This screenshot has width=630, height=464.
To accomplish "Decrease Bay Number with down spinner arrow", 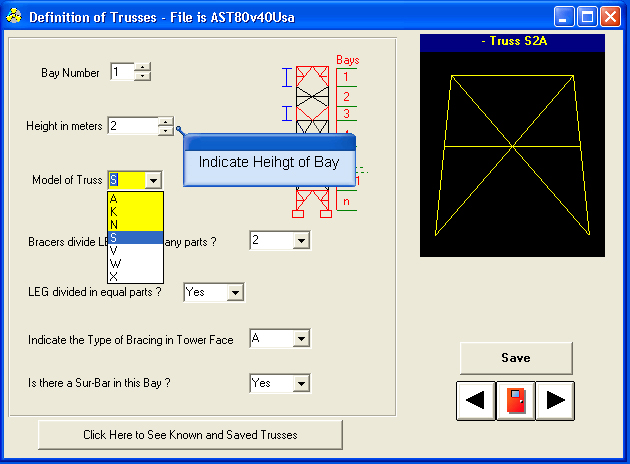I will [x=143, y=76].
